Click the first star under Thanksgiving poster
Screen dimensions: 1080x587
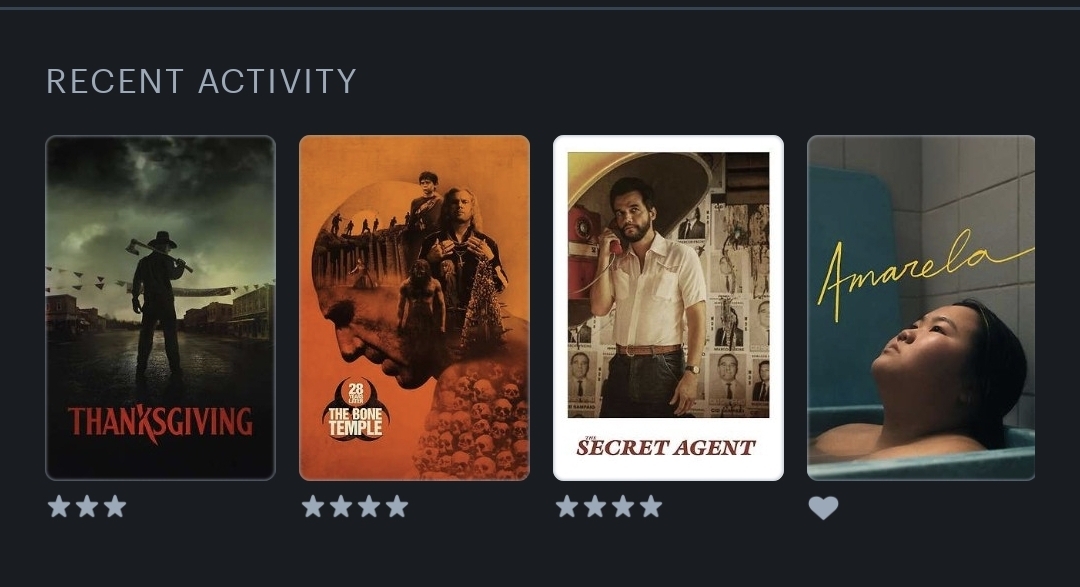(59, 506)
